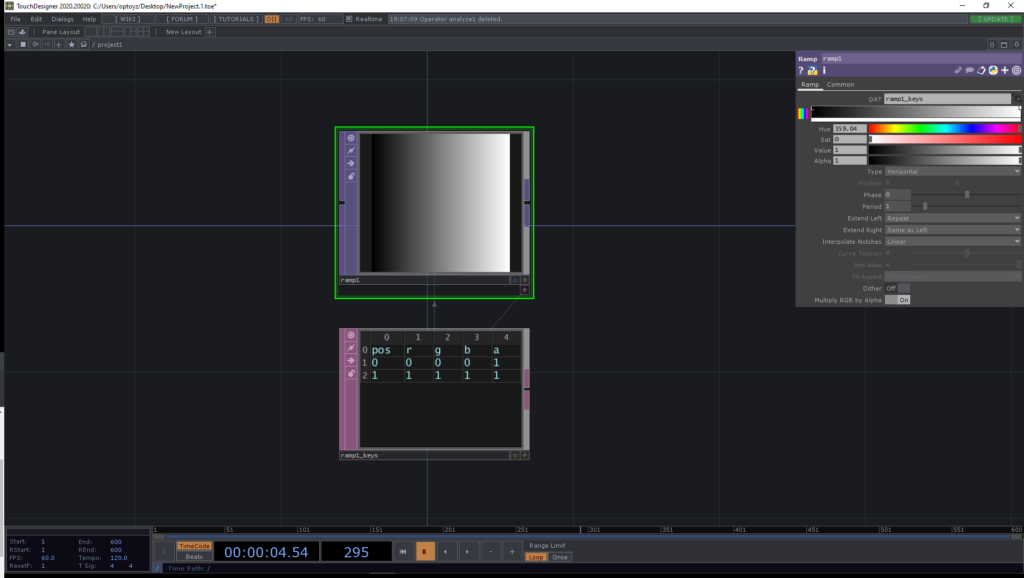Click the viewer active icon on ramp1 node

coord(351,138)
